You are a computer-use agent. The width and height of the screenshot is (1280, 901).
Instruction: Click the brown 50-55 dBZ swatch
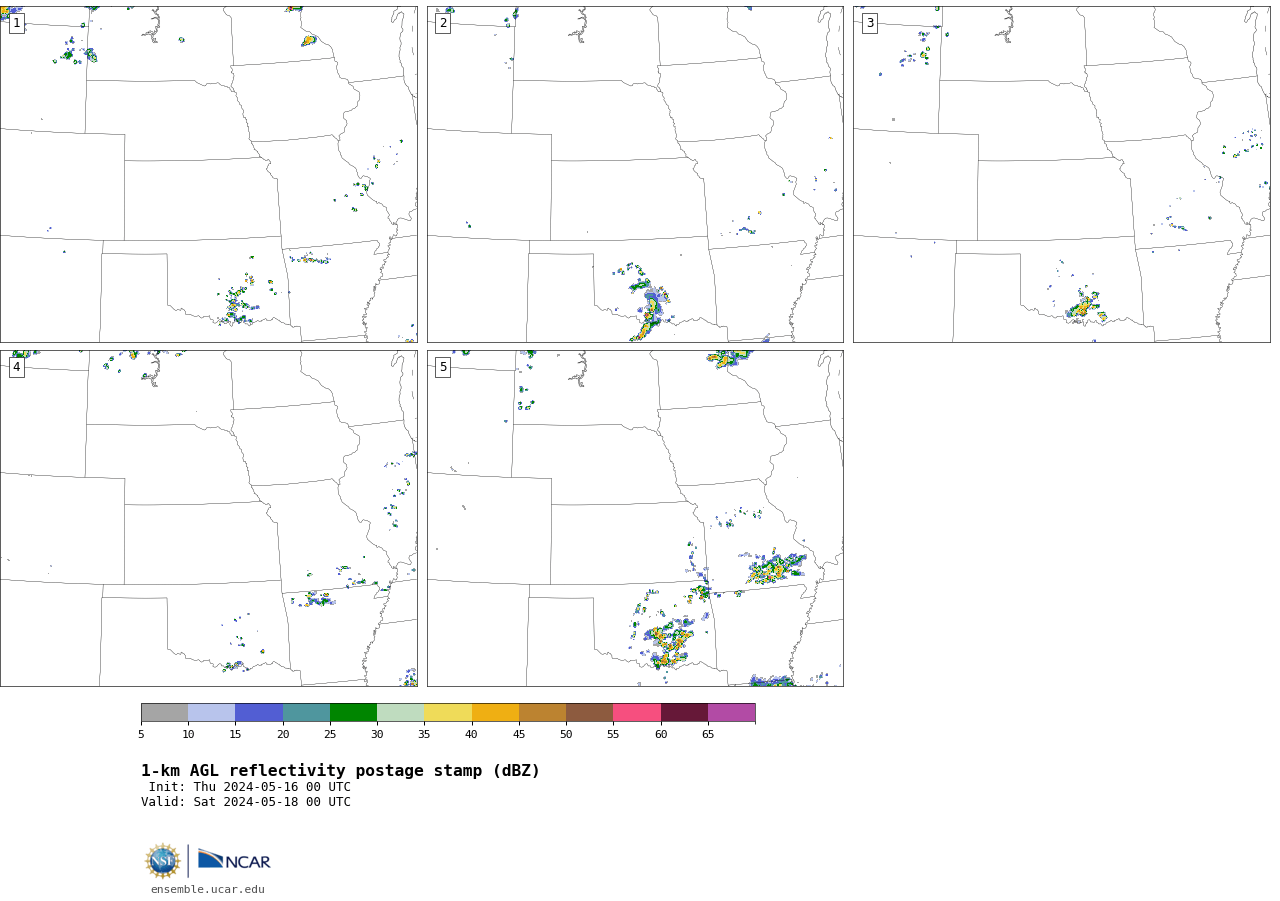click(x=590, y=713)
